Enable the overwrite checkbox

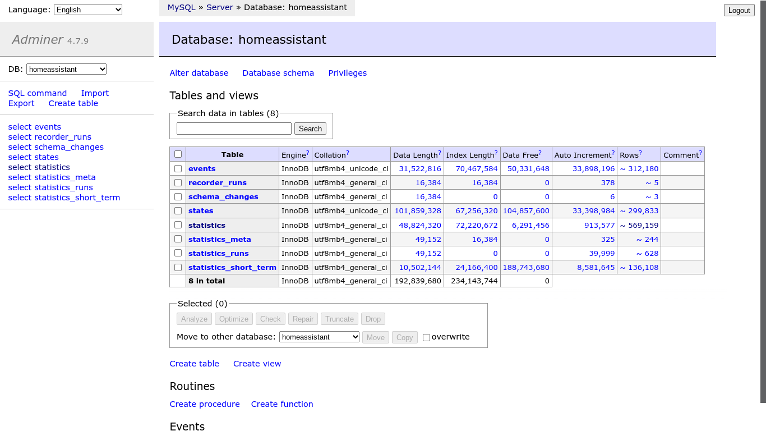427,338
